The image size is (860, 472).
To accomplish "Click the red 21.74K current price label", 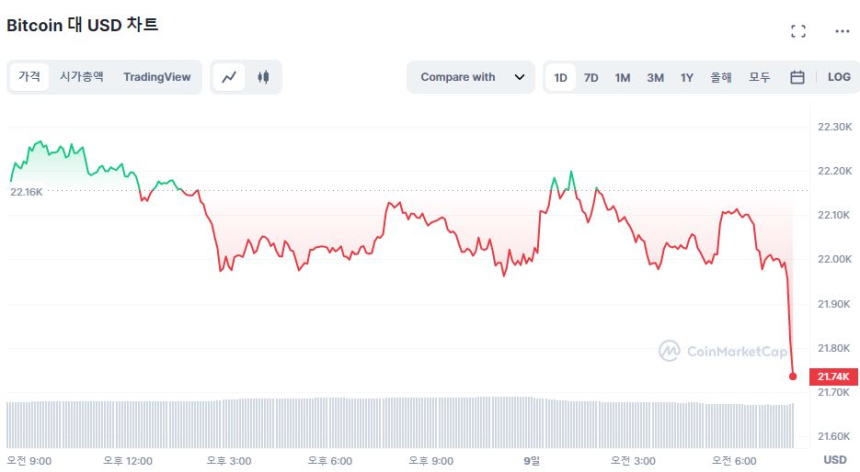I will click(x=832, y=377).
